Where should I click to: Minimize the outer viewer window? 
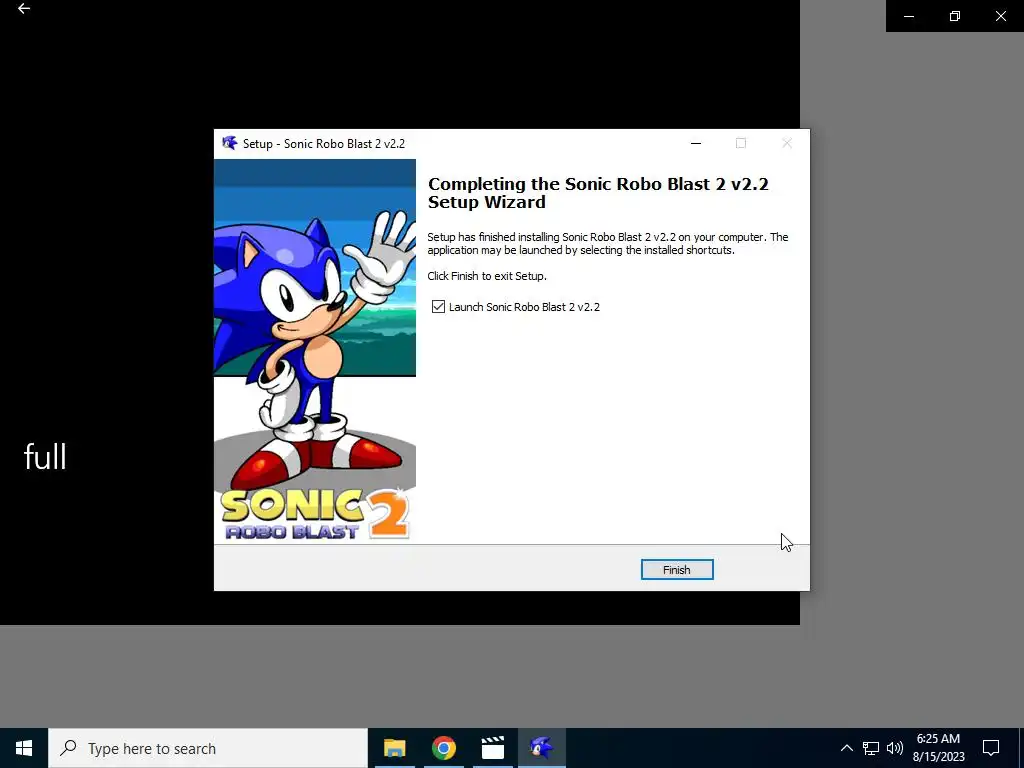909,16
